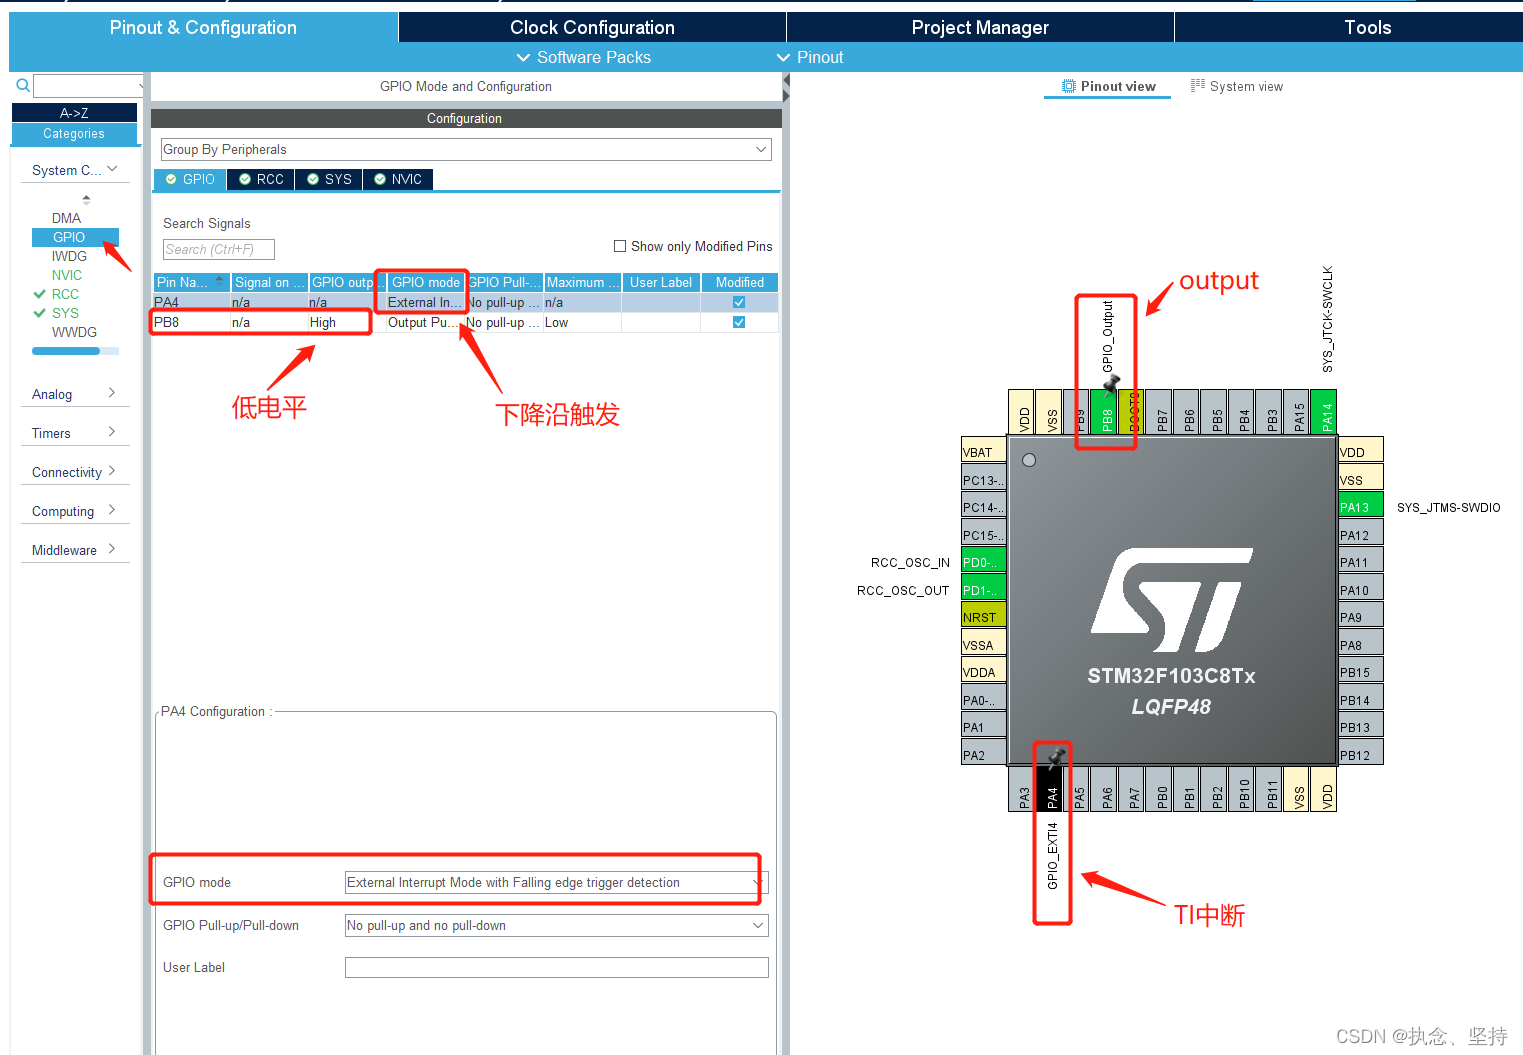The width and height of the screenshot is (1523, 1055).
Task: Click the System view grid icon
Action: click(x=1197, y=86)
